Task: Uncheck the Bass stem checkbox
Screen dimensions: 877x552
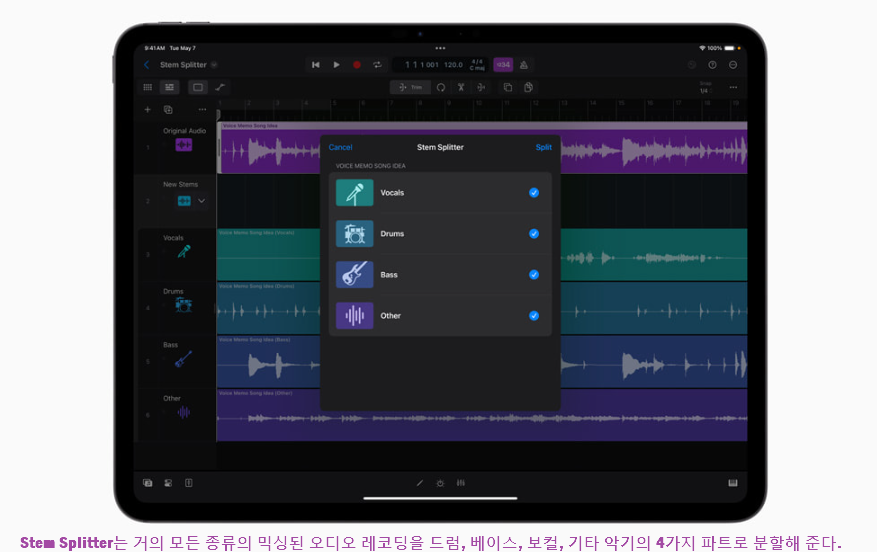Action: [534, 275]
